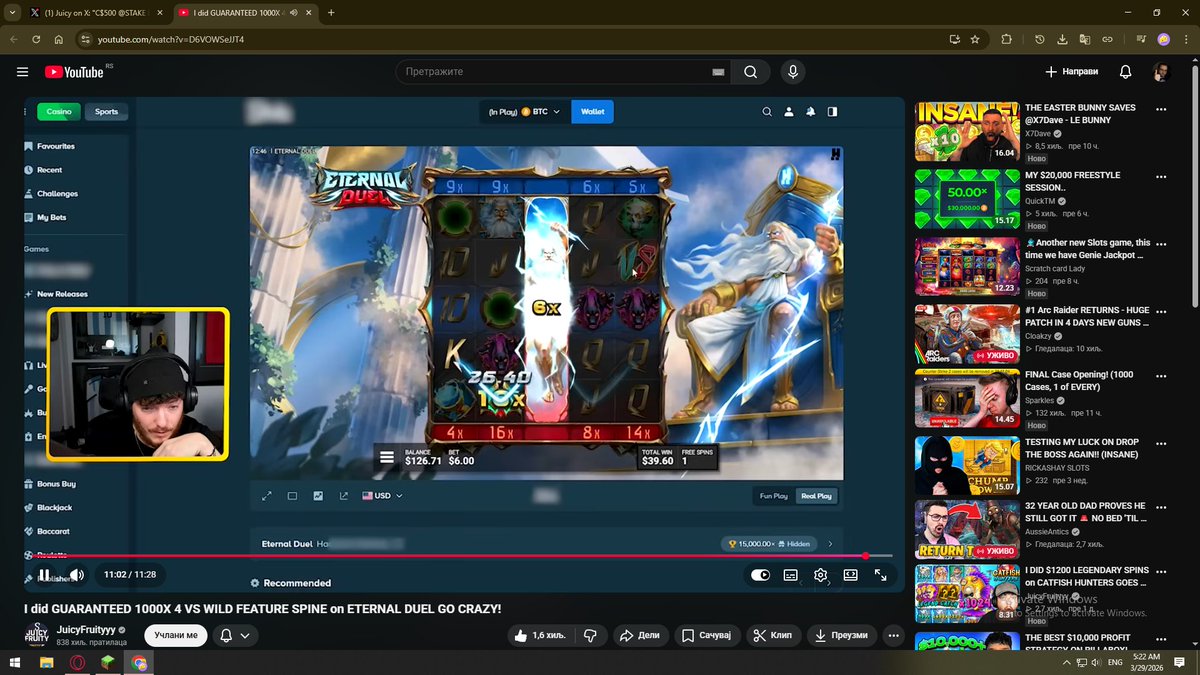Open more actions menu beside Преузми
The width and height of the screenshot is (1200, 675).
pyautogui.click(x=894, y=635)
